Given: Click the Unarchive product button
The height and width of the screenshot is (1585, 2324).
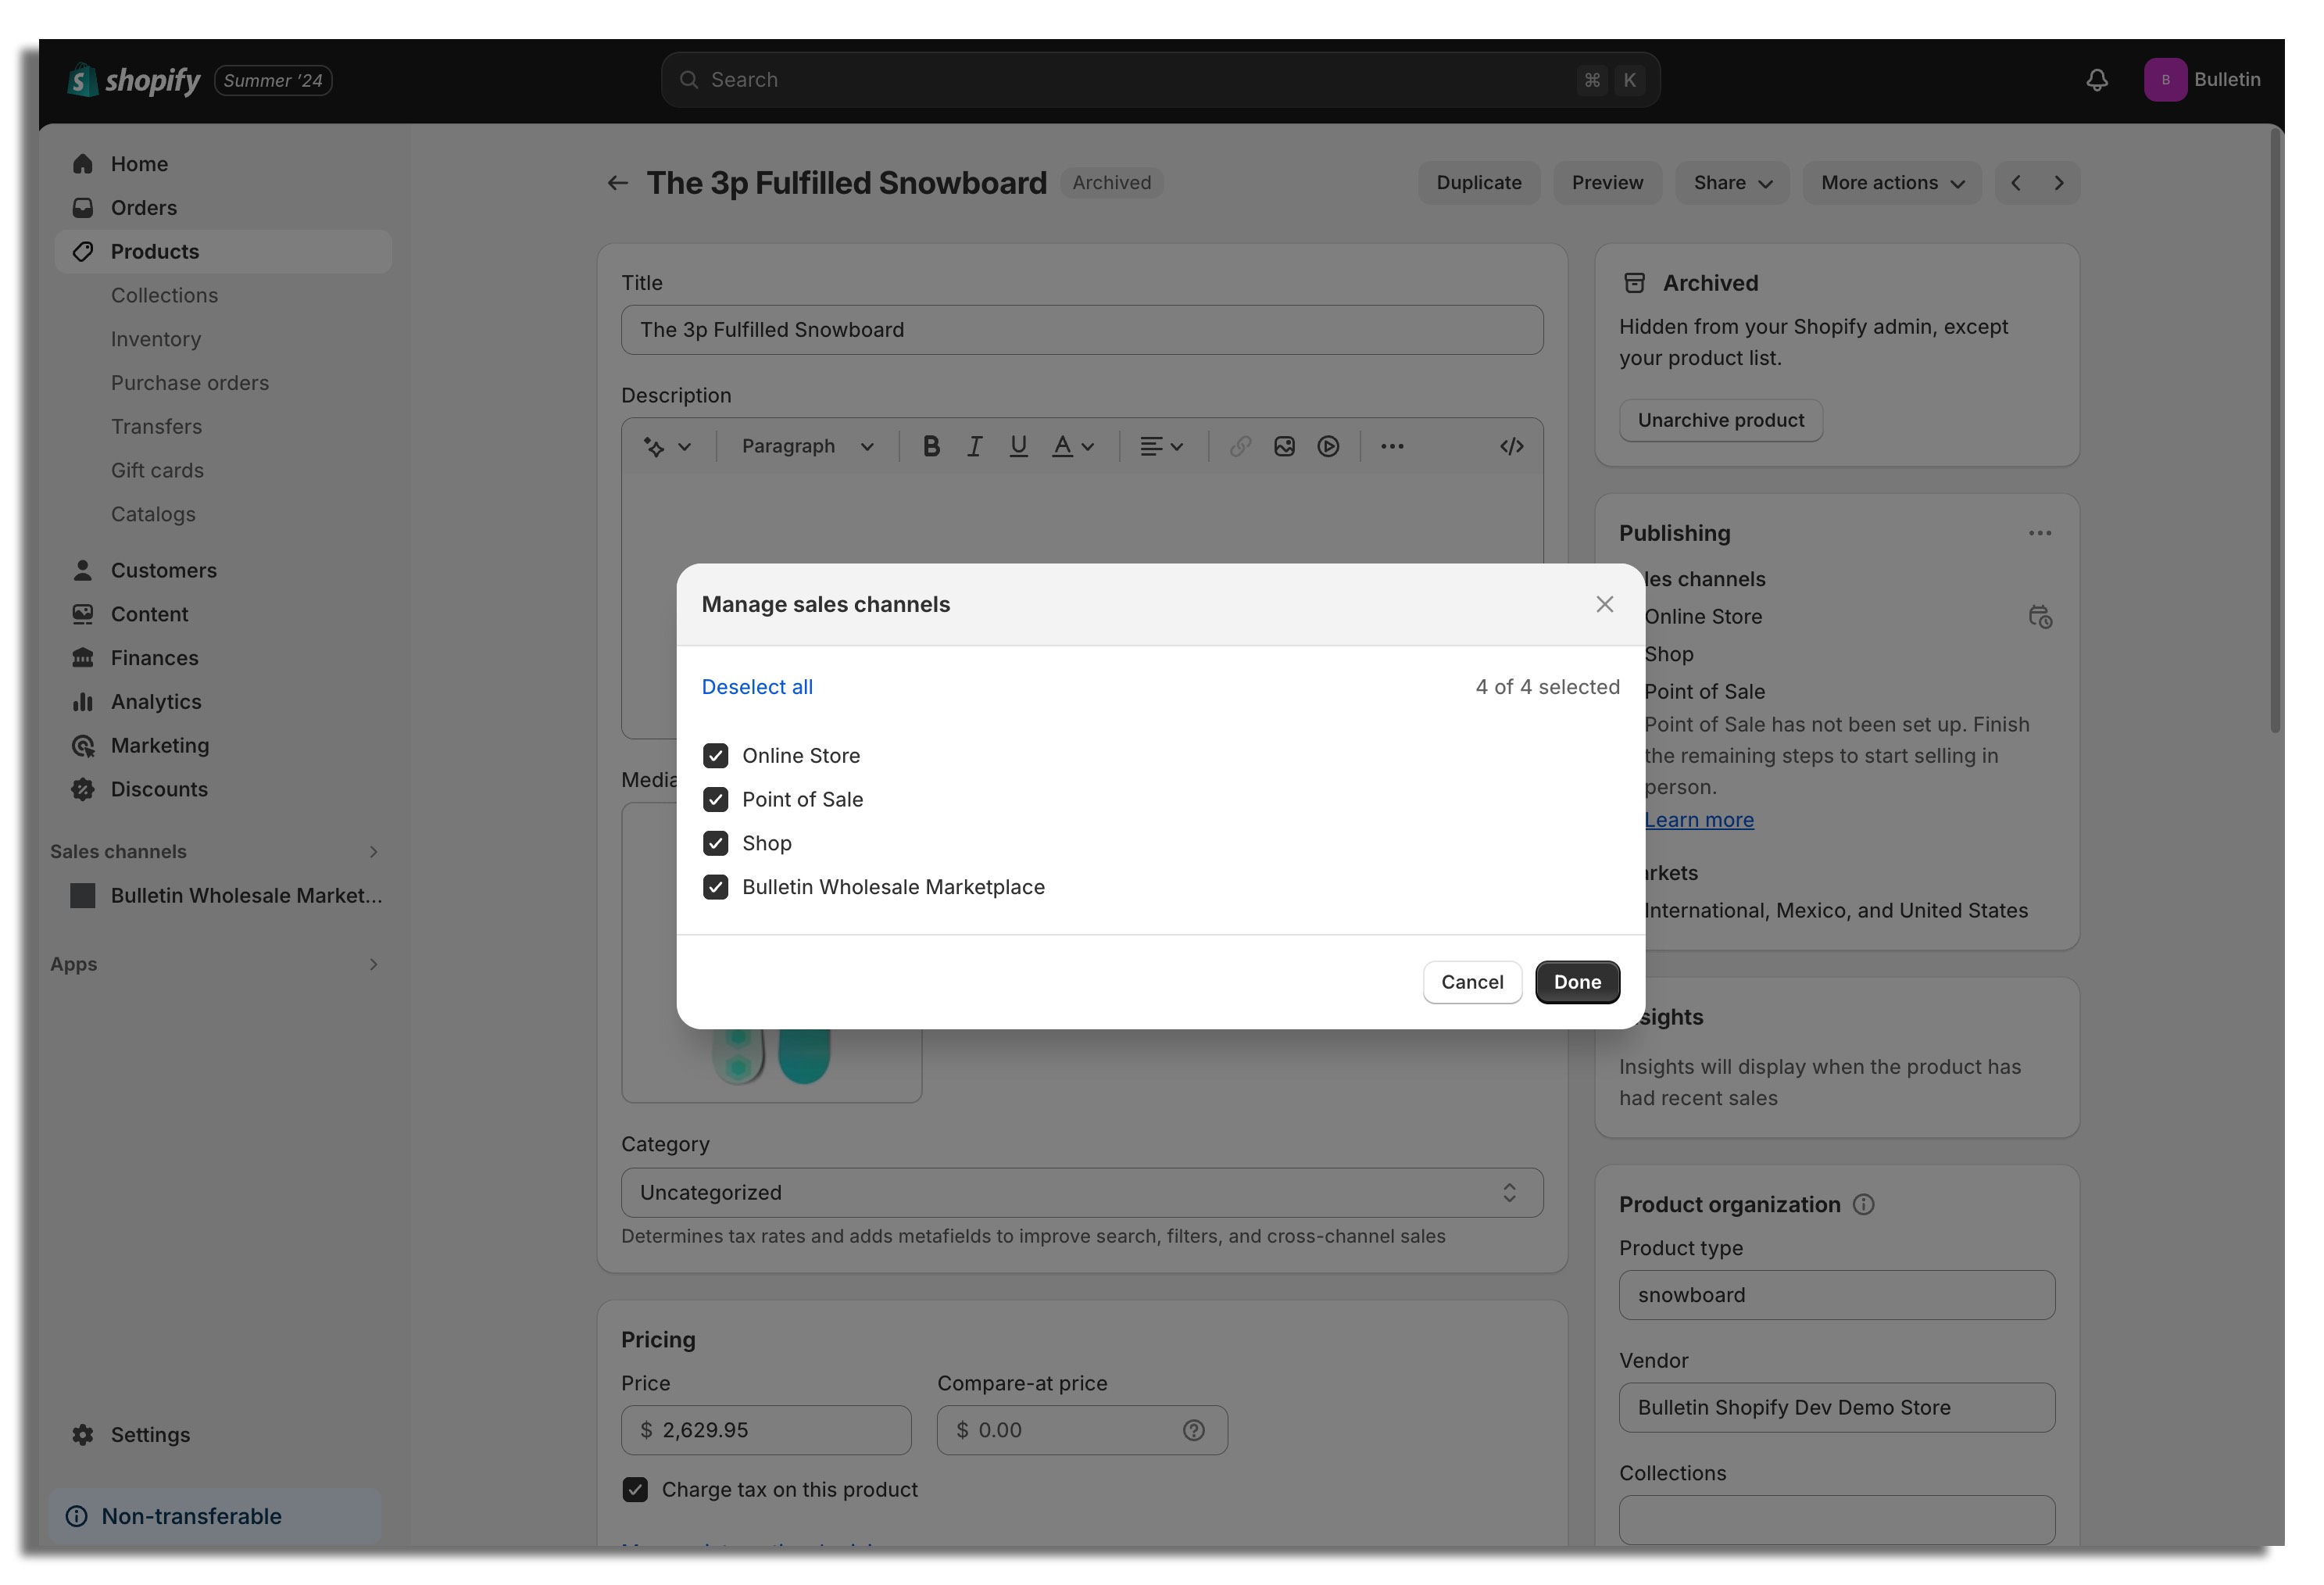Looking at the screenshot, I should 1720,420.
